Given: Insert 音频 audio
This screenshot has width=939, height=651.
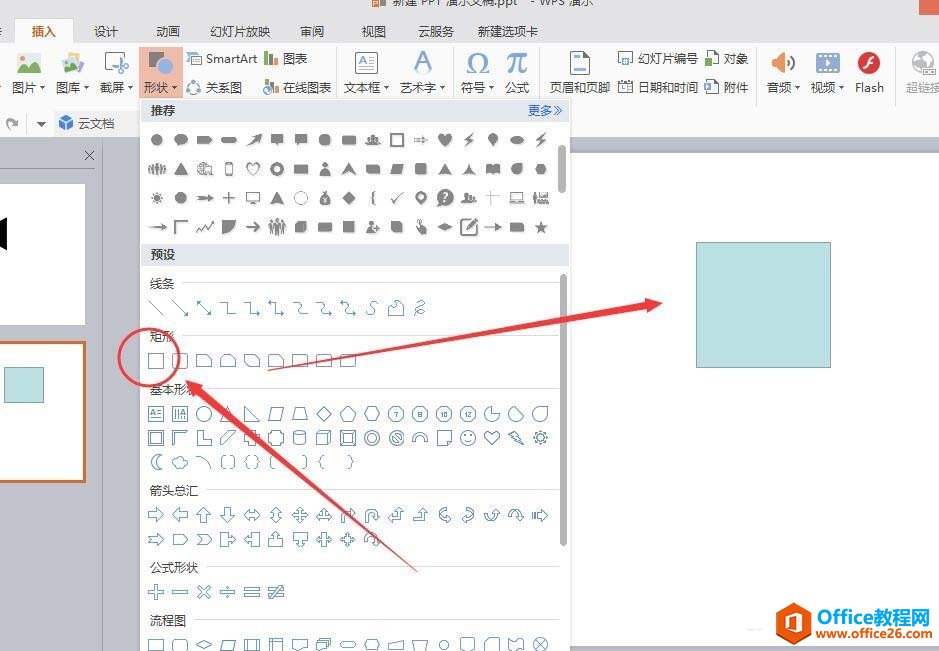Looking at the screenshot, I should pos(783,72).
